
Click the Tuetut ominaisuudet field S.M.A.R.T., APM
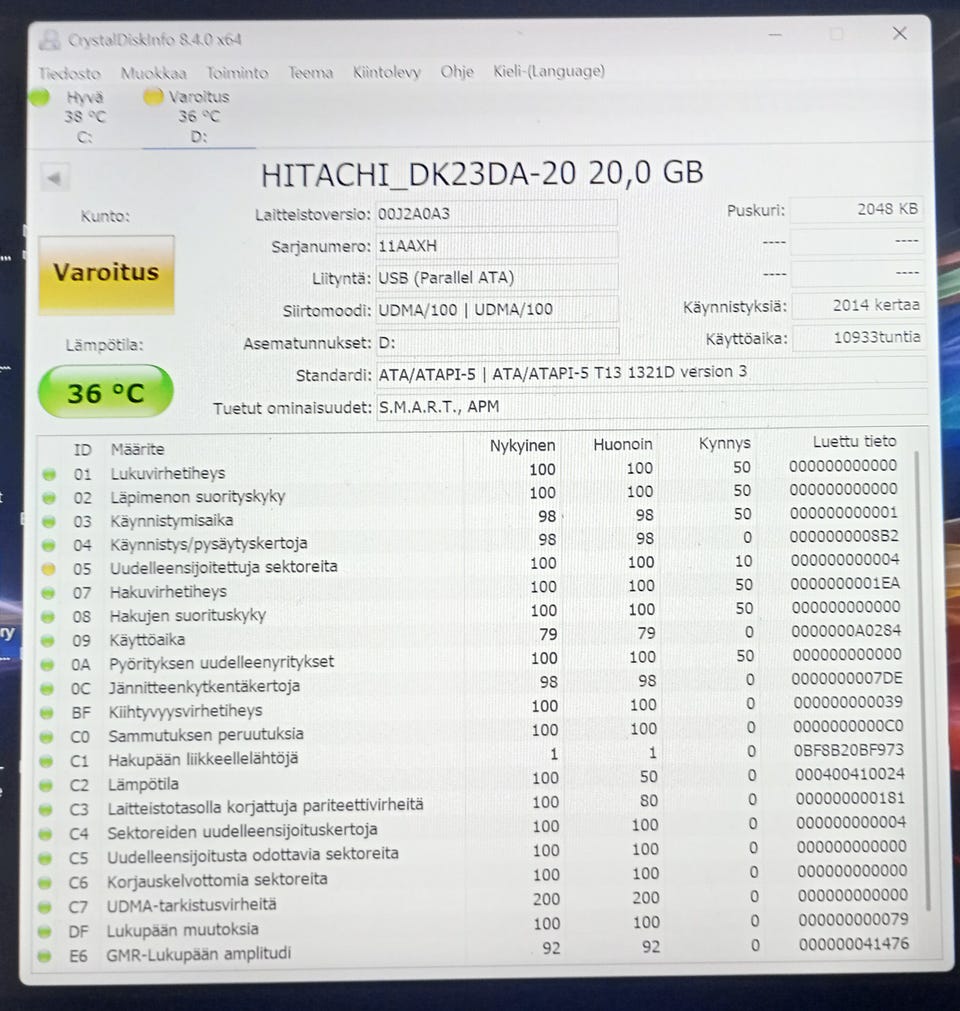pos(651,406)
